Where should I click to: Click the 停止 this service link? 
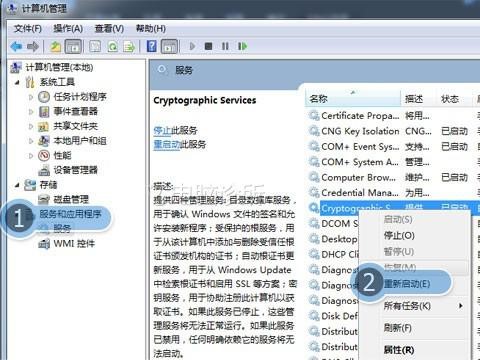[x=162, y=130]
